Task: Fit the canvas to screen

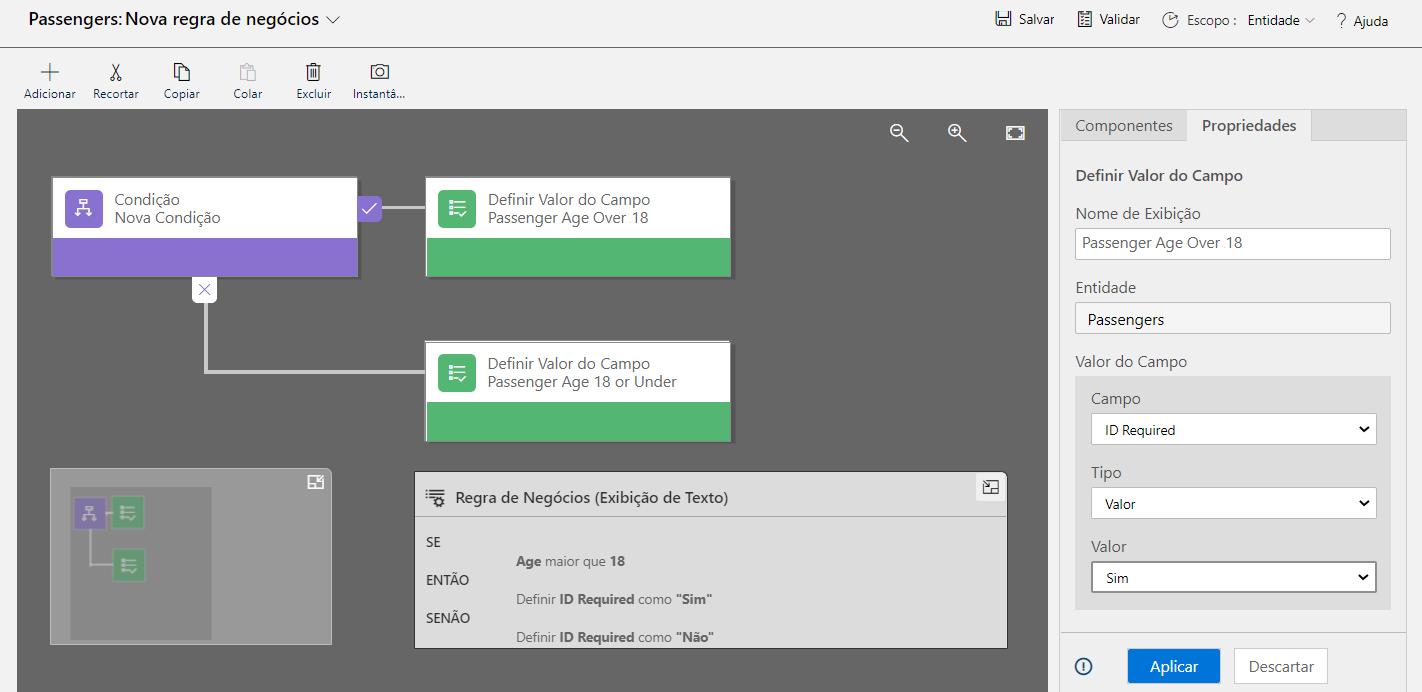Action: click(1015, 133)
